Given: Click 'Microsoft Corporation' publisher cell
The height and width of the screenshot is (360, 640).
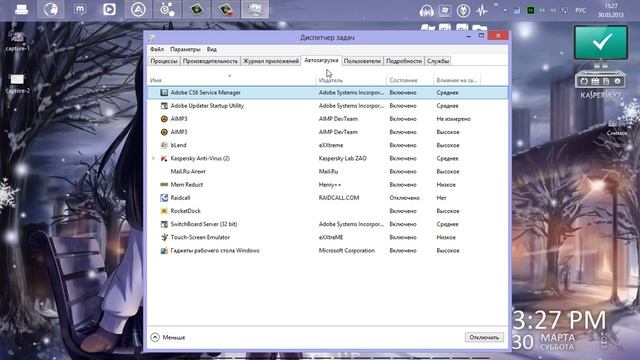Looking at the screenshot, I should [347, 251].
